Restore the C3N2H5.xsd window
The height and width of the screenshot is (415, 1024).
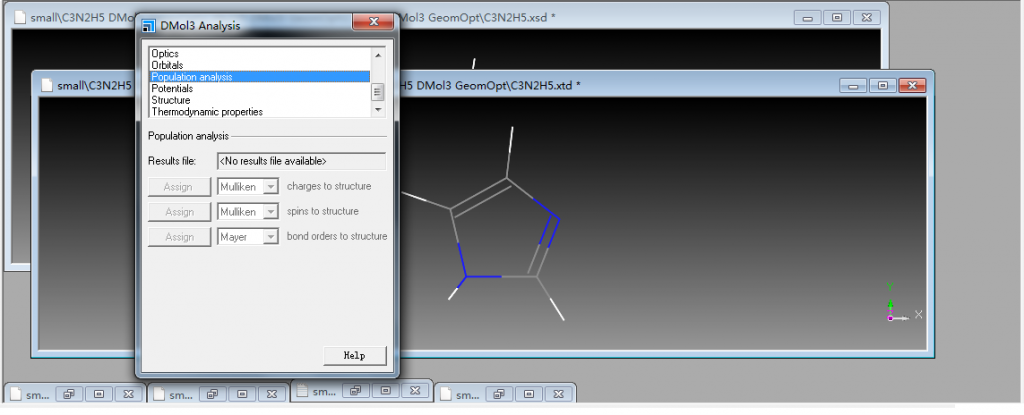coord(837,18)
